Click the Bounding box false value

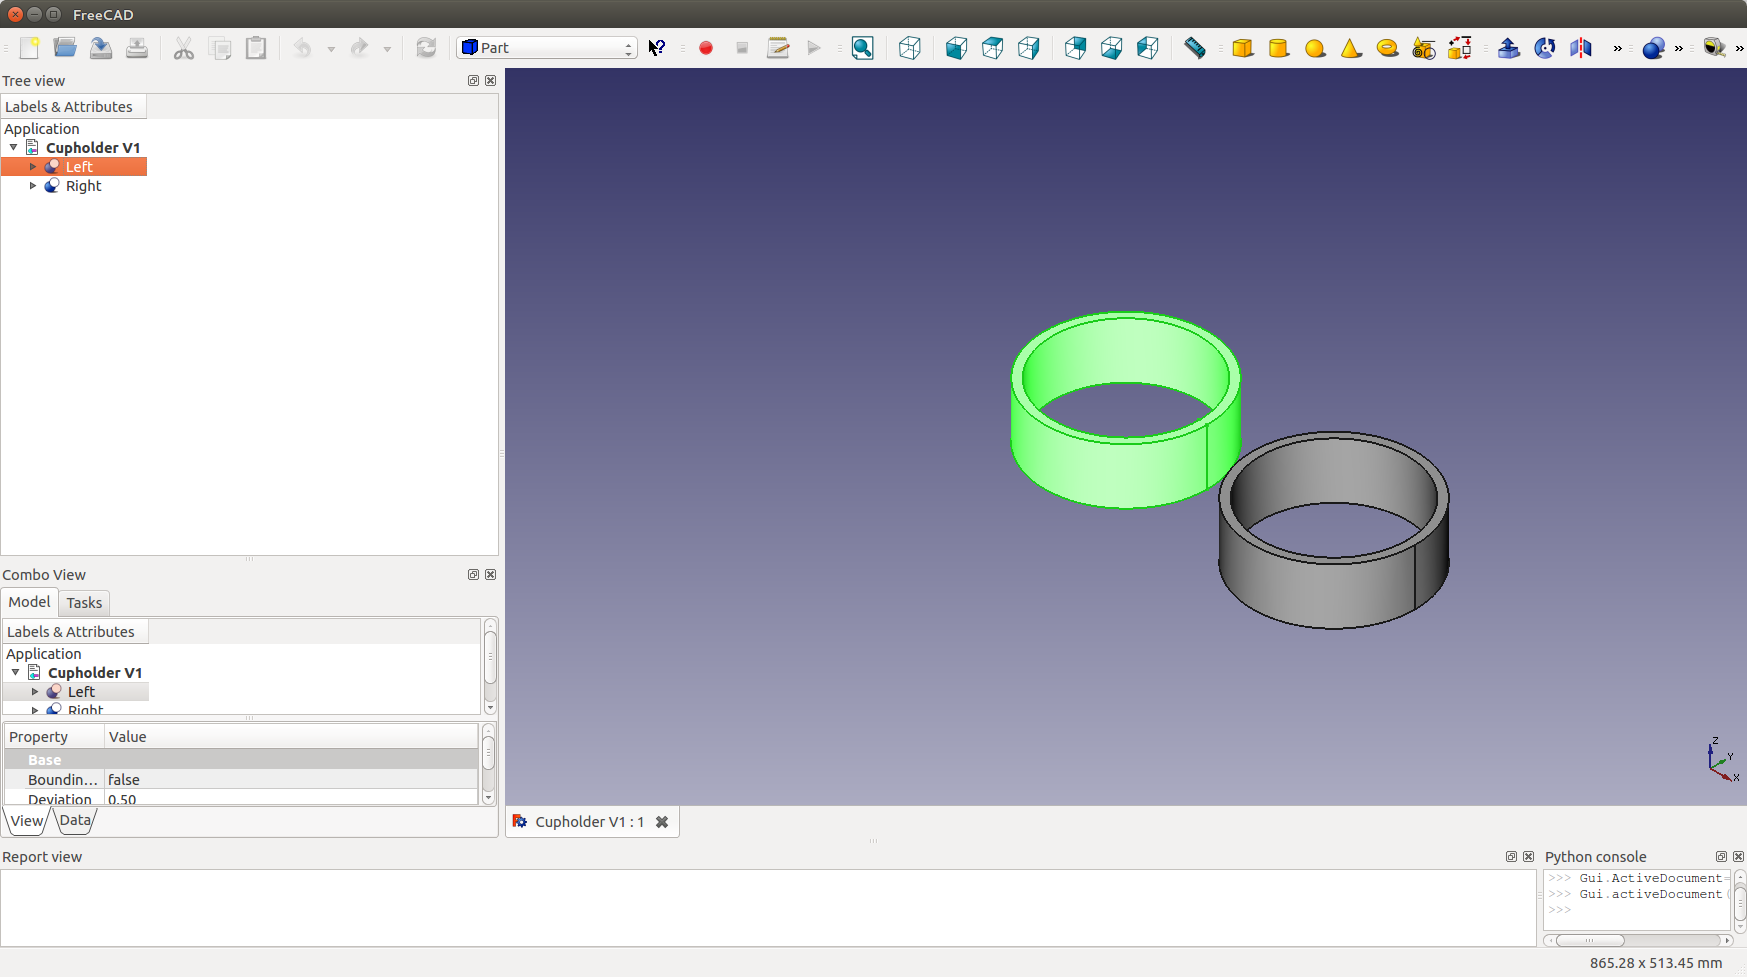click(291, 780)
